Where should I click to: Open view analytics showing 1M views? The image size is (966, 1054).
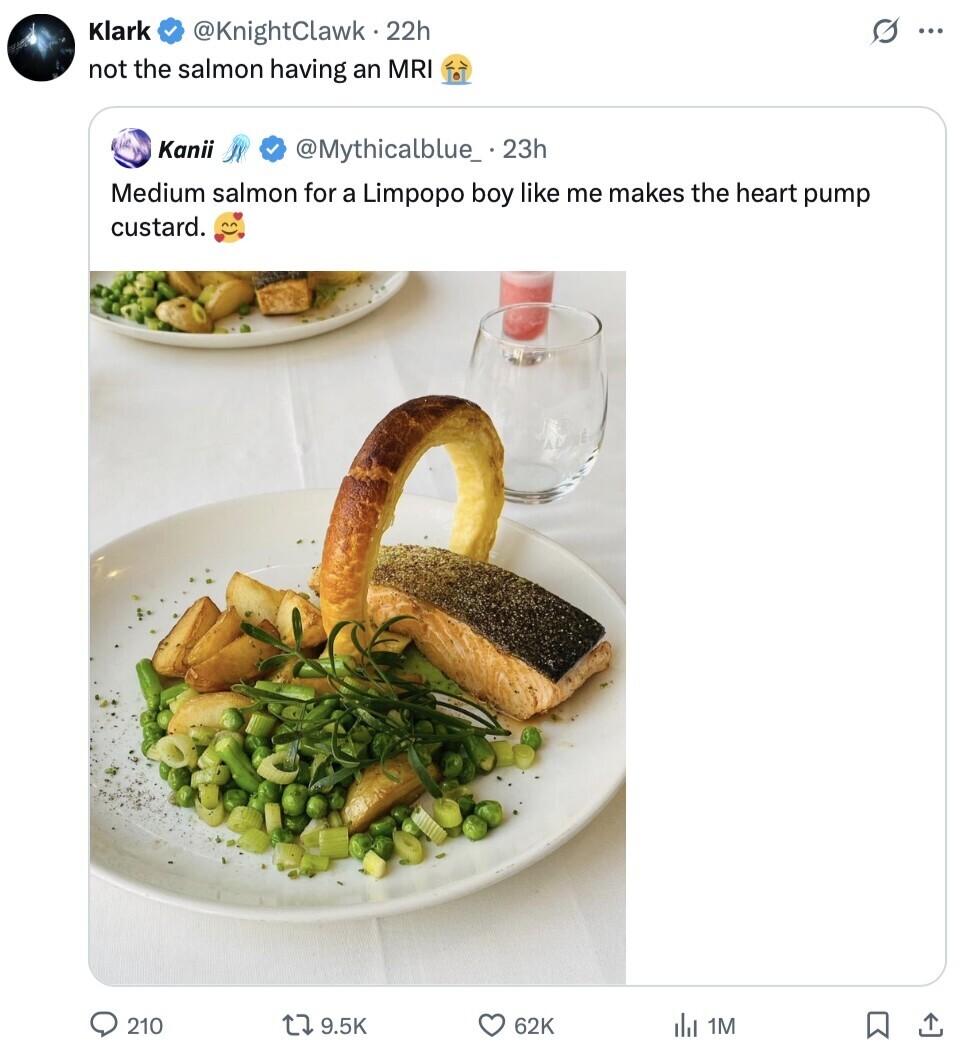[x=685, y=1025]
